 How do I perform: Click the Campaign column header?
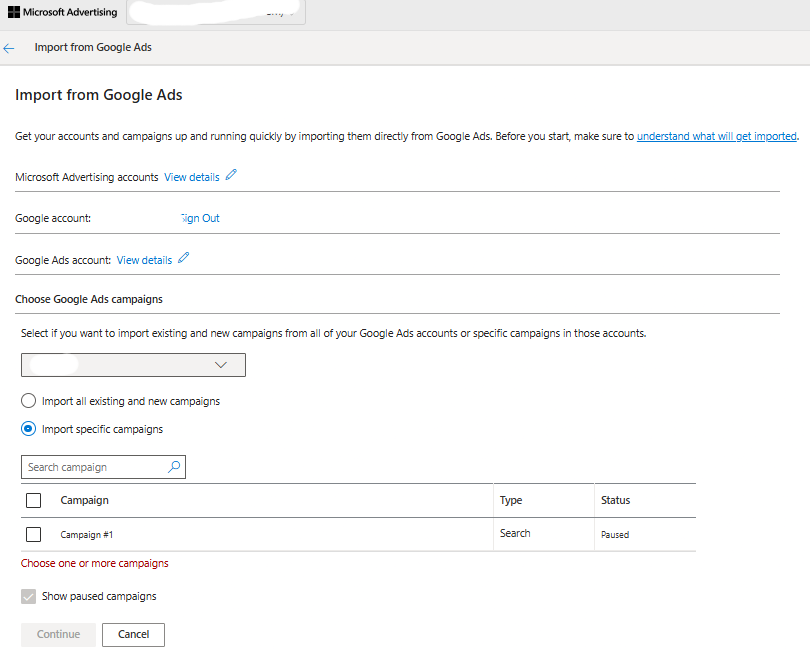click(x=84, y=500)
